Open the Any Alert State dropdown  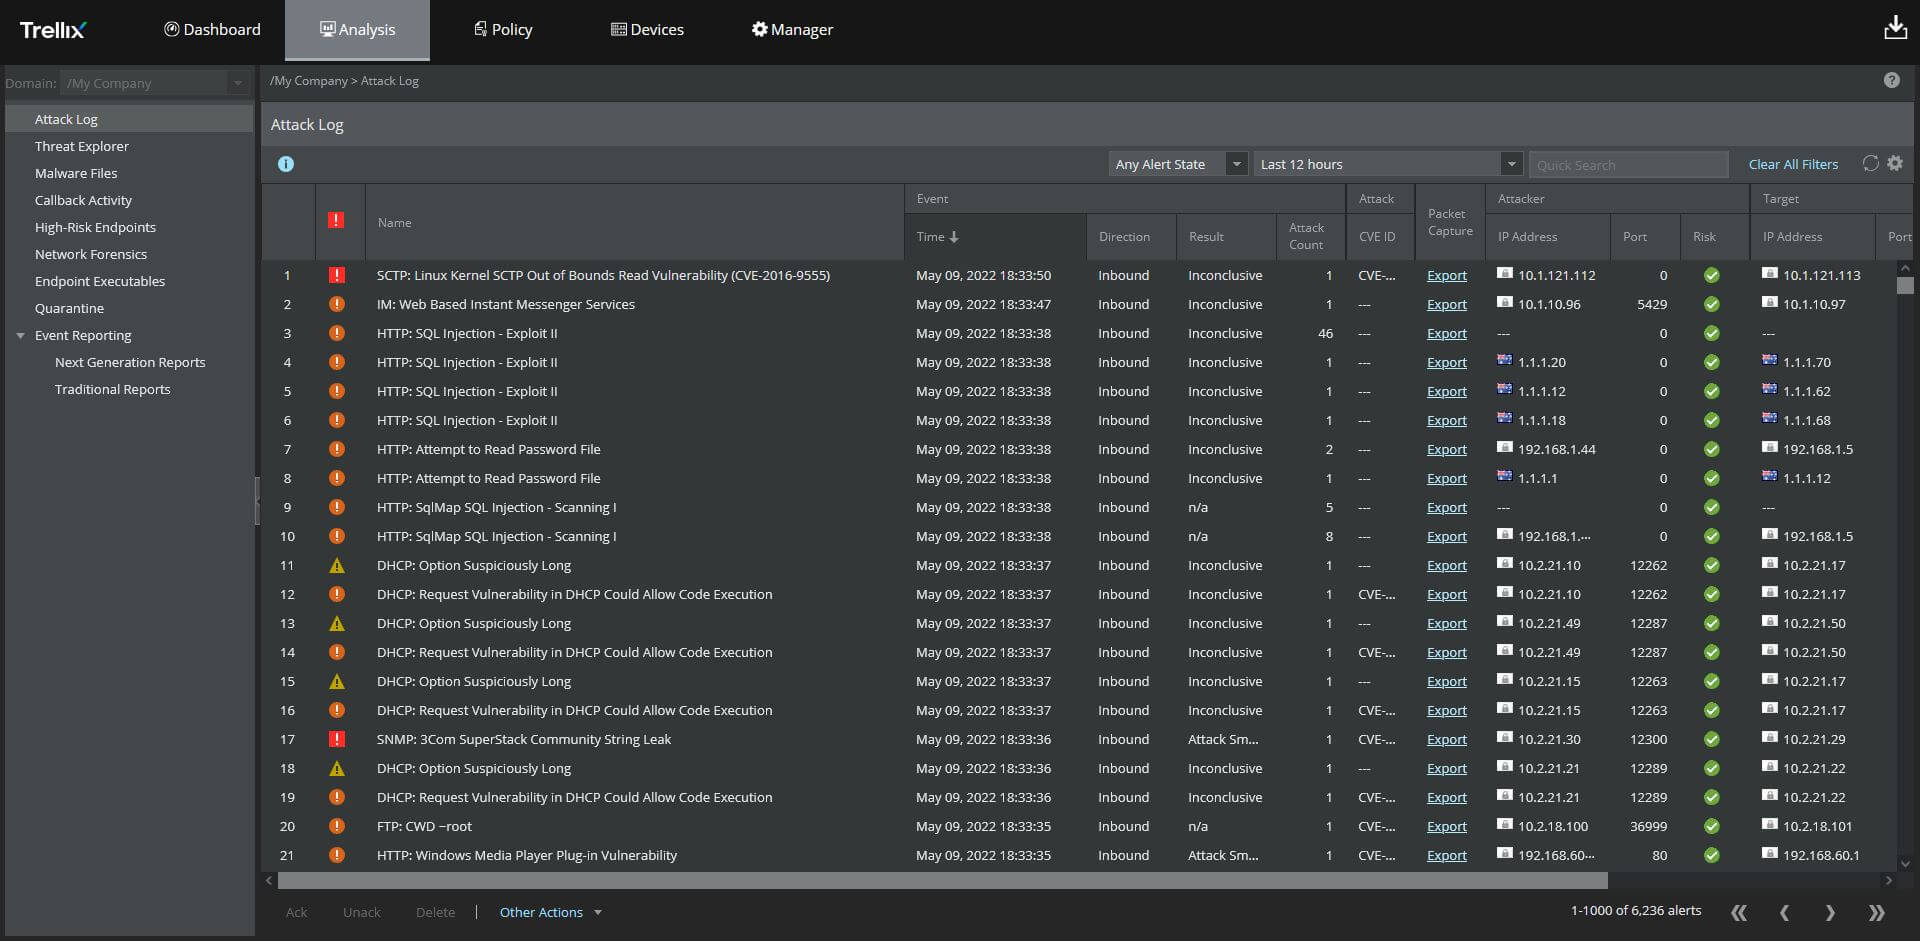1178,164
